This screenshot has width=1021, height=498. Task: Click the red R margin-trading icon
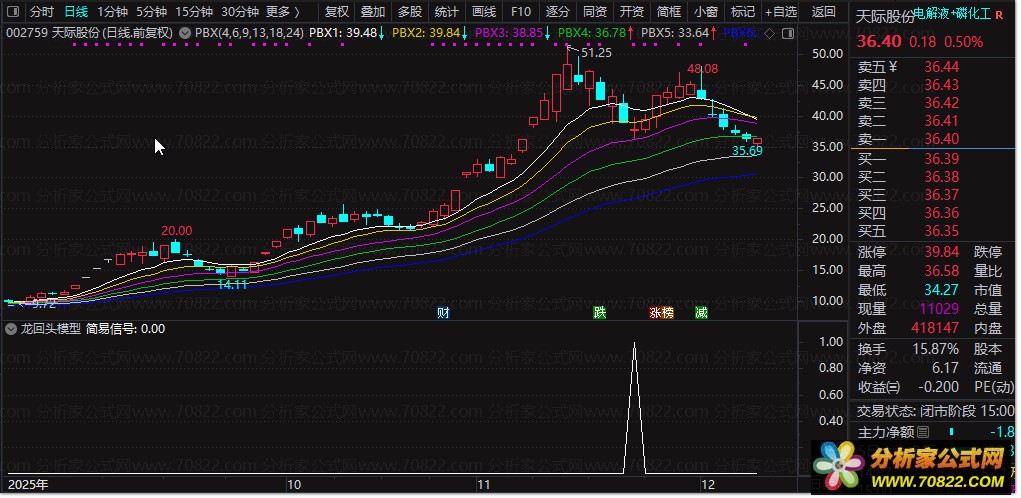coord(999,14)
